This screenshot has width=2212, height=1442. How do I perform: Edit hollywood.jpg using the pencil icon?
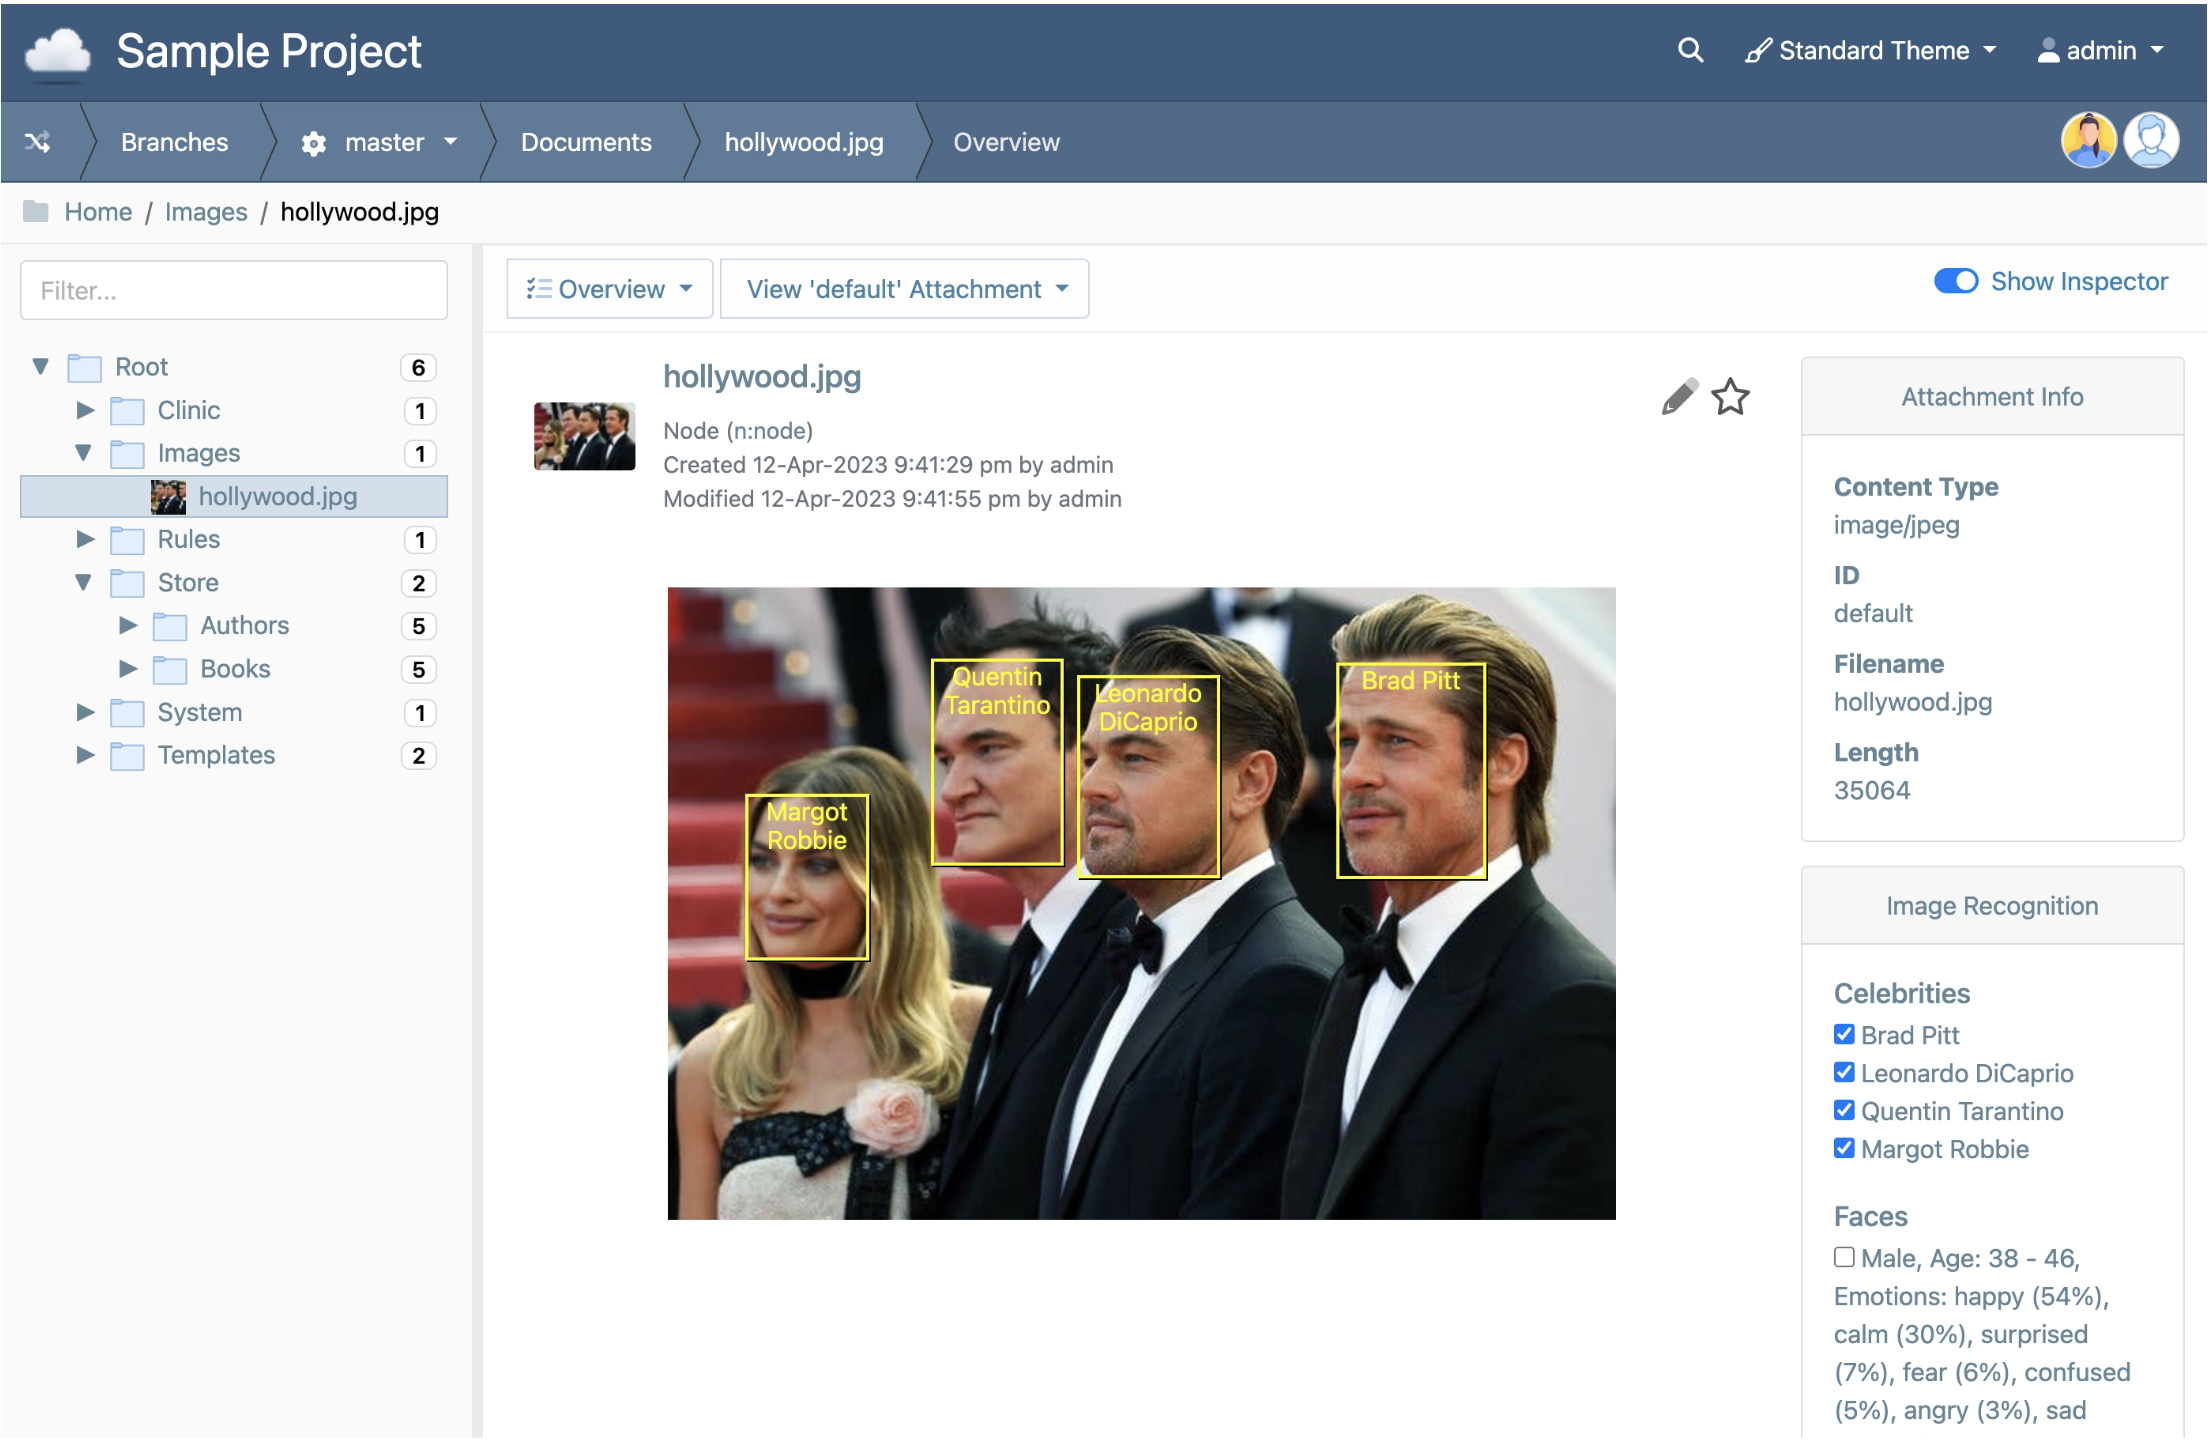(1677, 397)
